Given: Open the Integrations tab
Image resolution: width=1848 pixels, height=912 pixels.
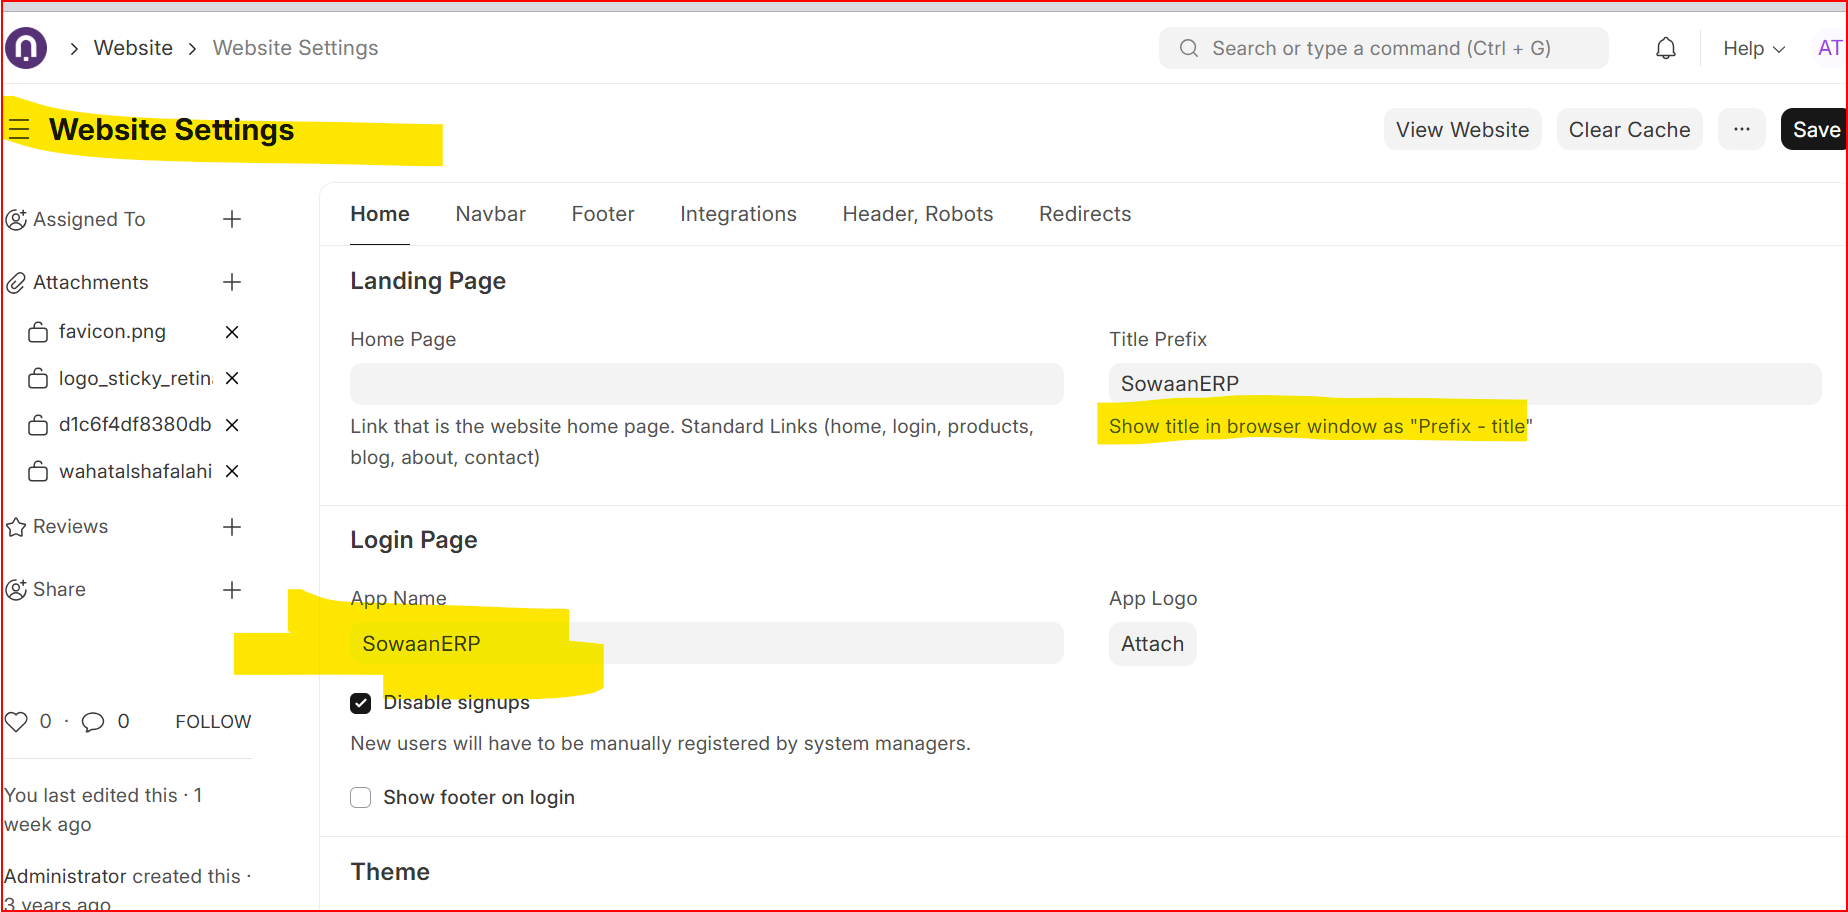Looking at the screenshot, I should point(738,214).
